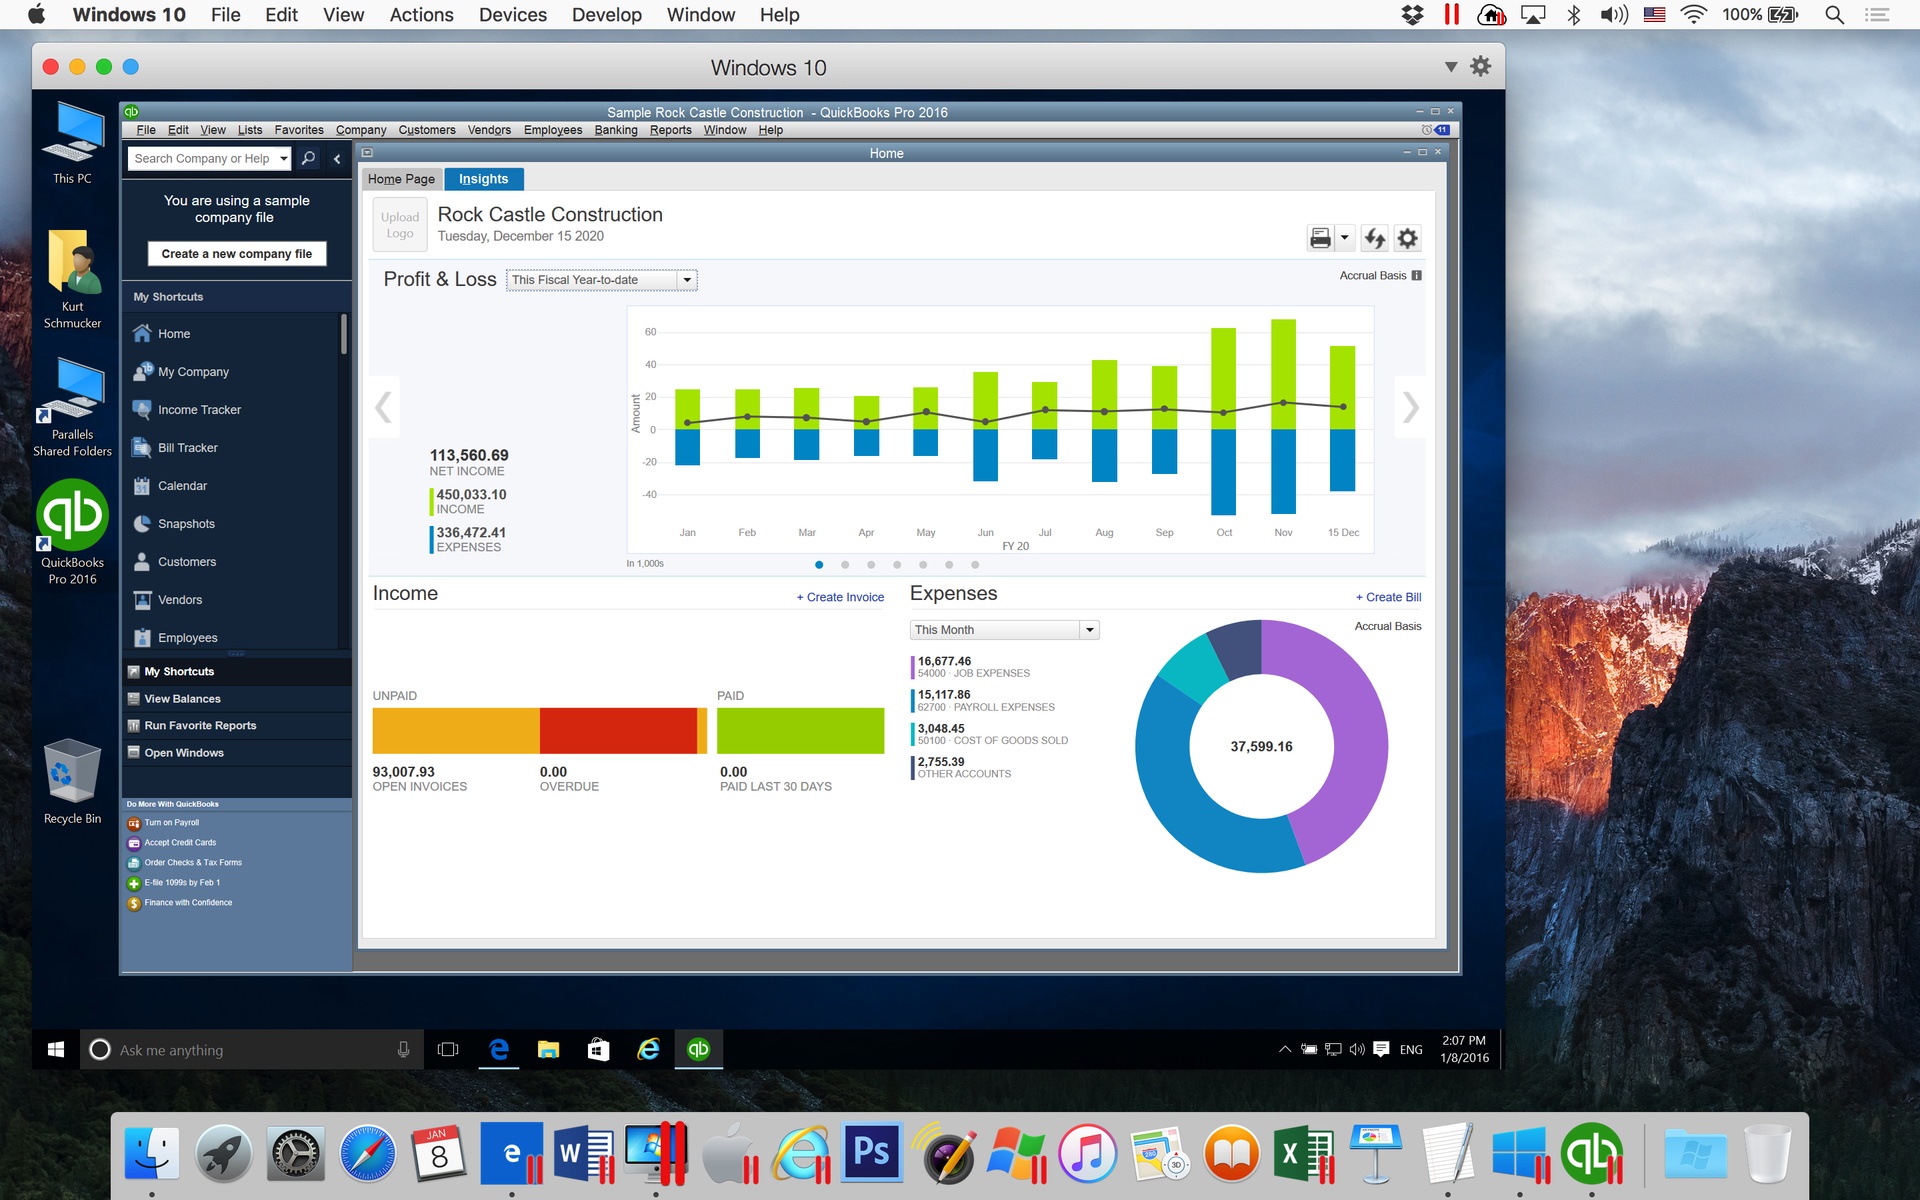
Task: Open the Customers menu
Action: tap(427, 130)
